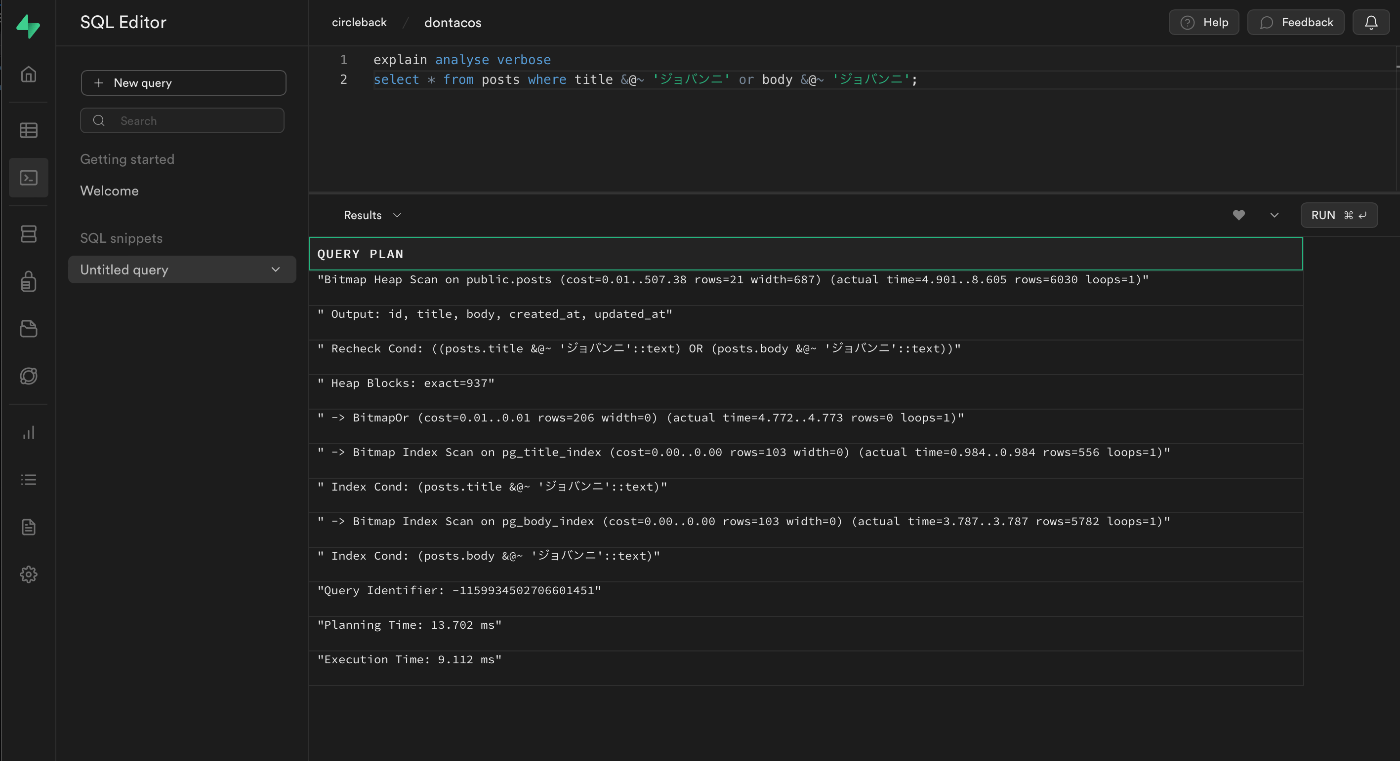Open the Welcome page link
Viewport: 1400px width, 761px height.
[x=109, y=191]
